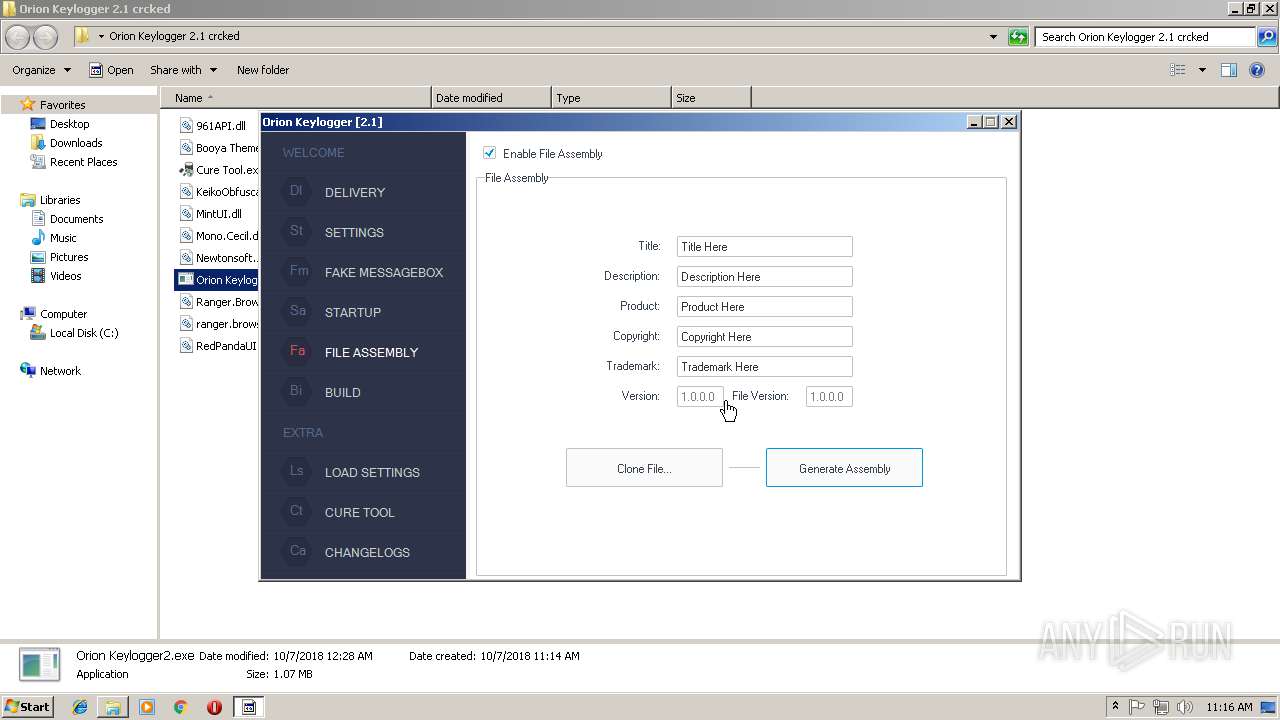Open Explorer help question mark icon

1257,70
